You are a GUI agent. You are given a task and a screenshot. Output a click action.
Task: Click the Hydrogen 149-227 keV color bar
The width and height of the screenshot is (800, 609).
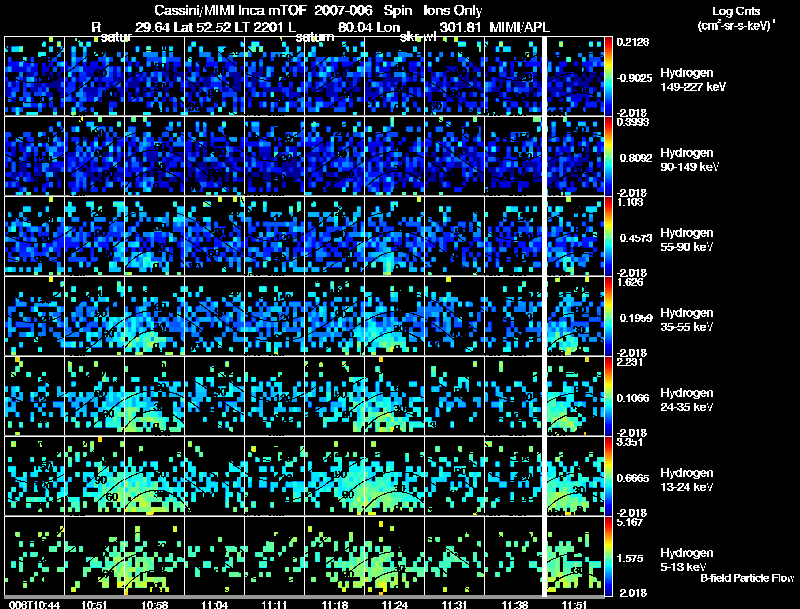[608, 76]
